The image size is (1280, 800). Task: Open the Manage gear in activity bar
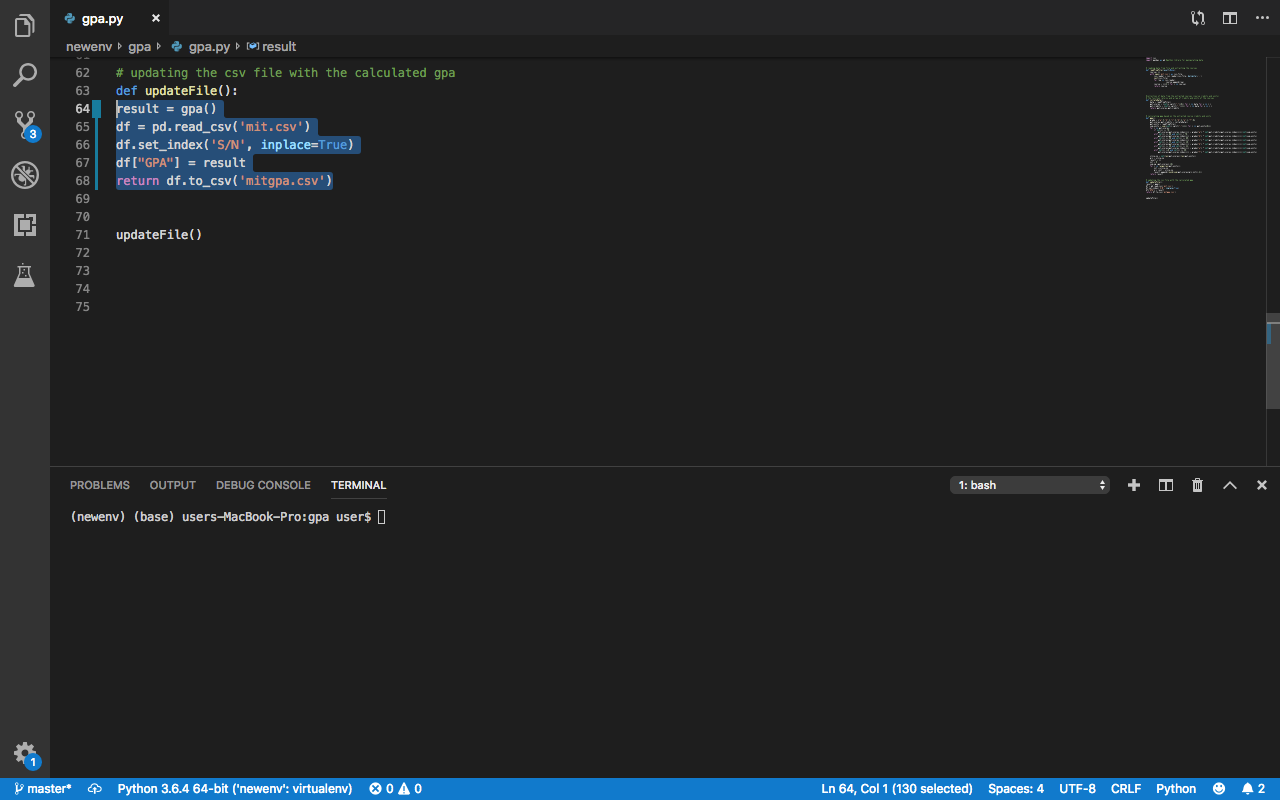[x=25, y=755]
